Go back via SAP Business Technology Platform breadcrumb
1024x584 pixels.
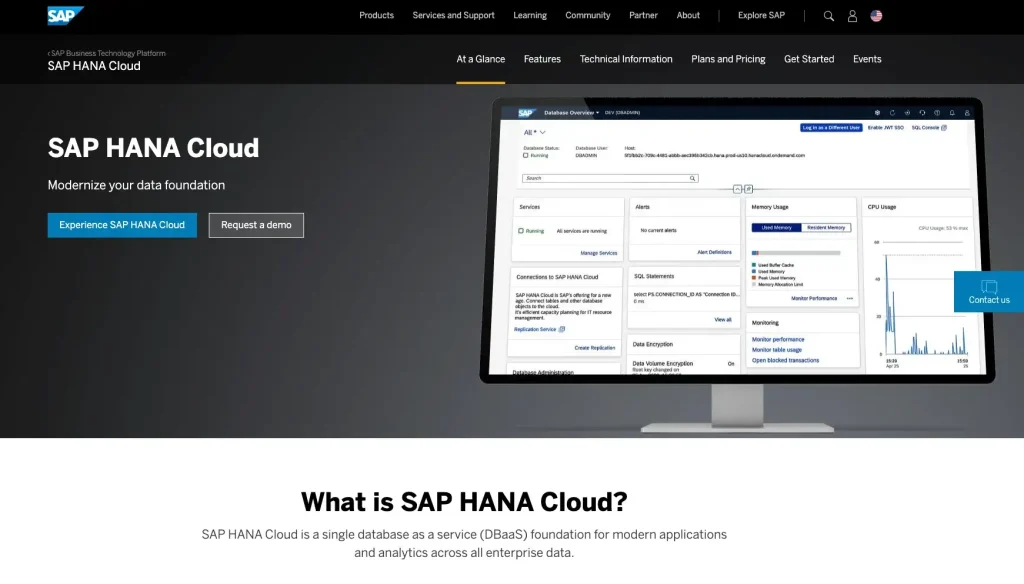[x=106, y=53]
